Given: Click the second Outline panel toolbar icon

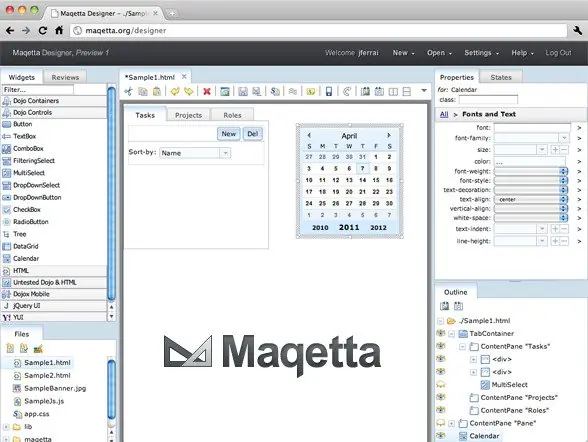Looking at the screenshot, I should coord(458,306).
